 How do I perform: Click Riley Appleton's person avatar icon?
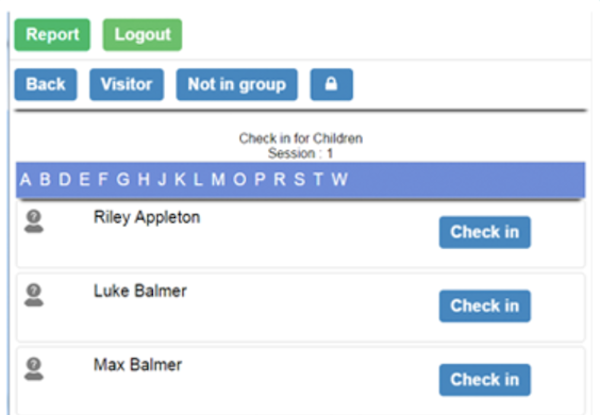pos(33,221)
